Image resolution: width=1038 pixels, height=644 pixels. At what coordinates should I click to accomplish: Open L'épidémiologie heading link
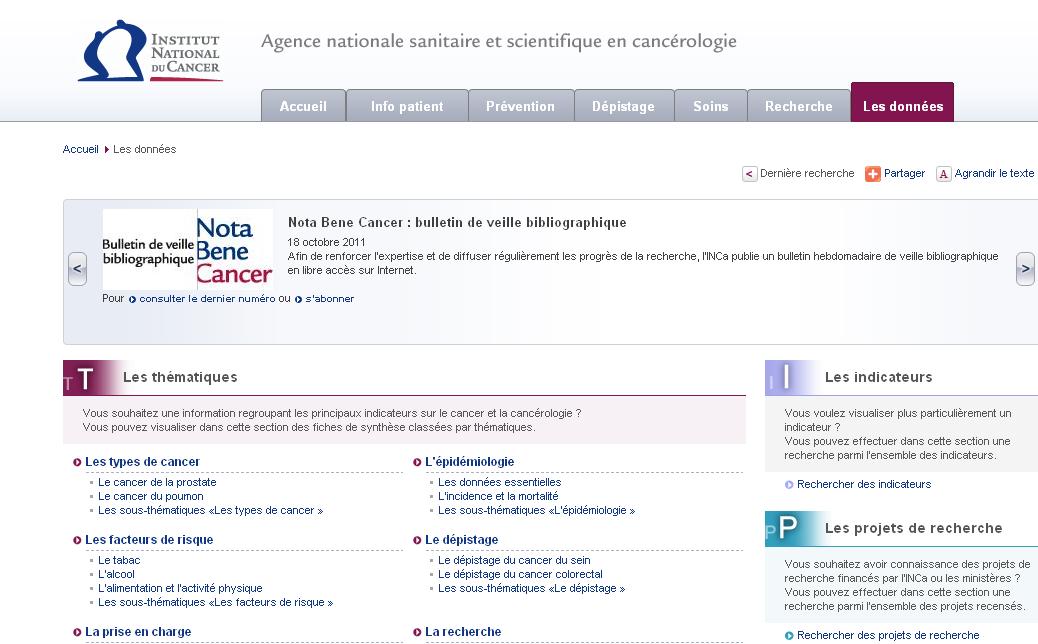(x=469, y=462)
